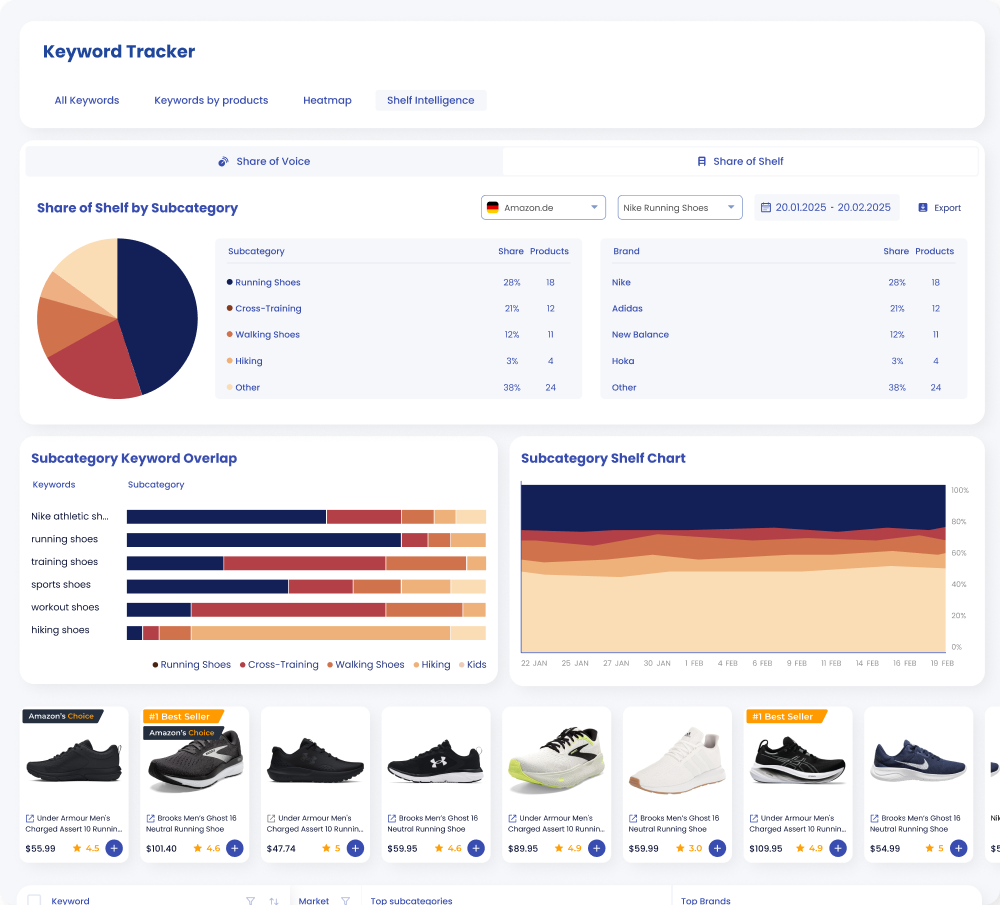
Task: Open the Amazon.de marketplace dropdown
Action: (x=543, y=208)
